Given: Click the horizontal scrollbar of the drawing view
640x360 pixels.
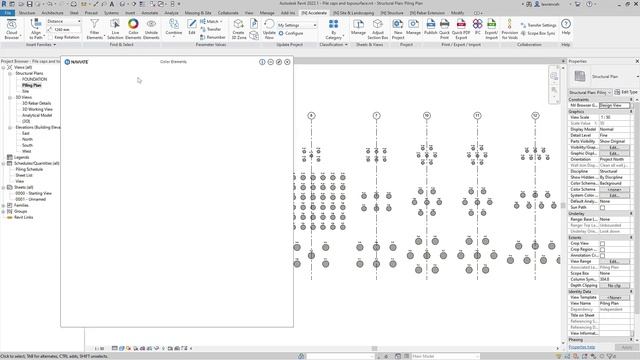Looking at the screenshot, I should click(374, 349).
